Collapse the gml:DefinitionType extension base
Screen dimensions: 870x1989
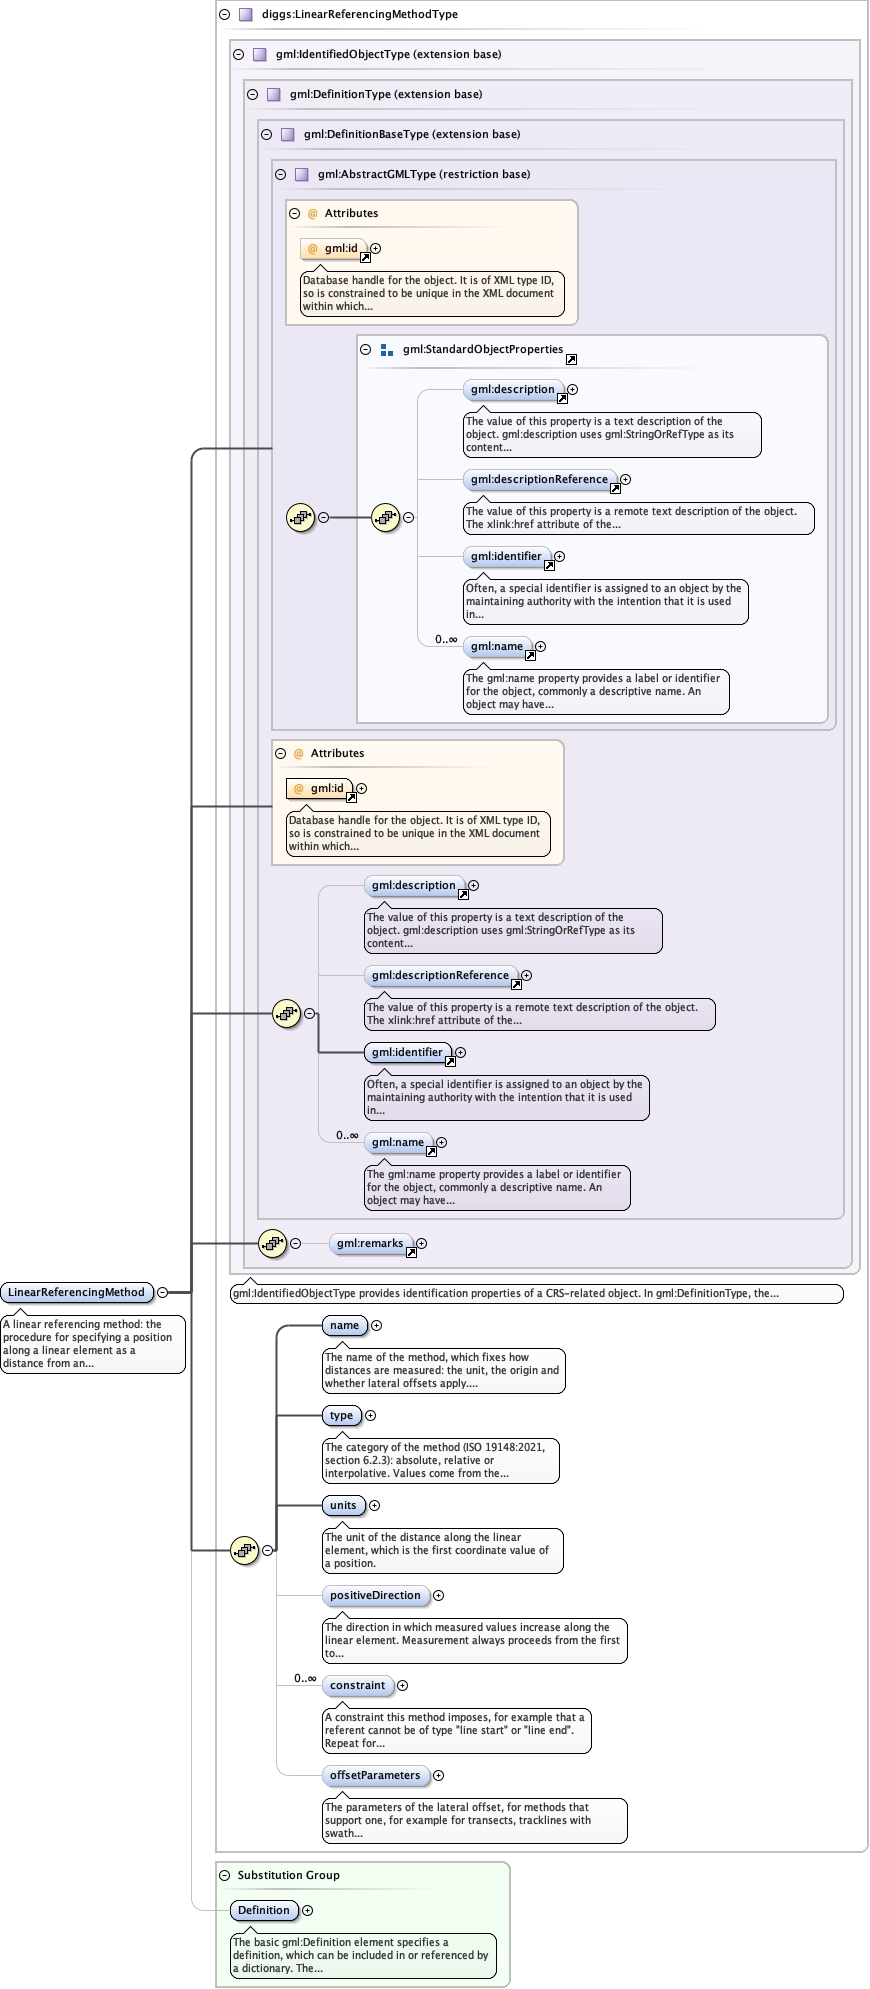tap(253, 95)
